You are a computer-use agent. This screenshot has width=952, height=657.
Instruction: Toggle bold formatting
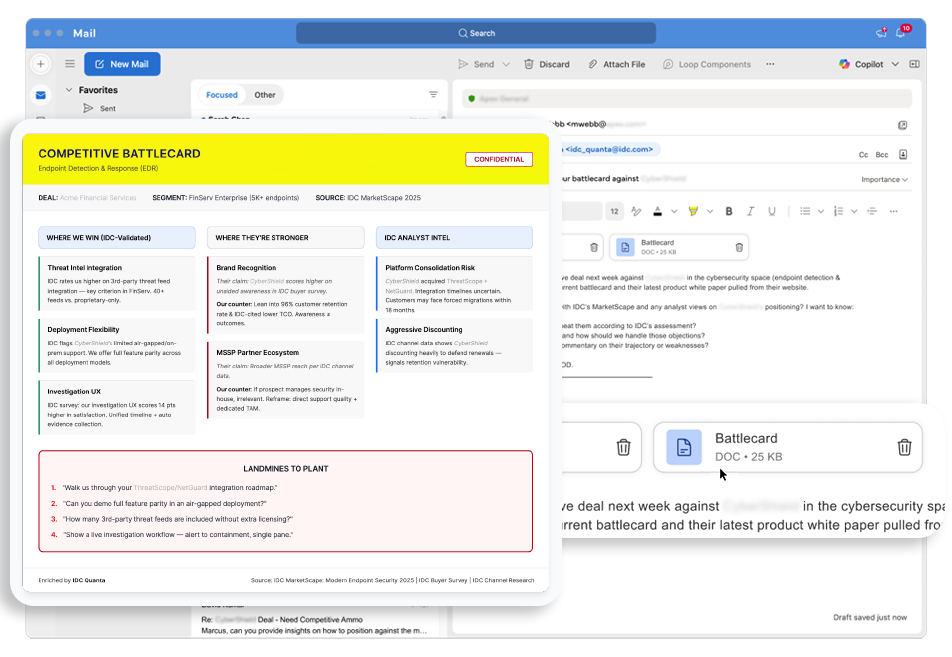[x=728, y=211]
